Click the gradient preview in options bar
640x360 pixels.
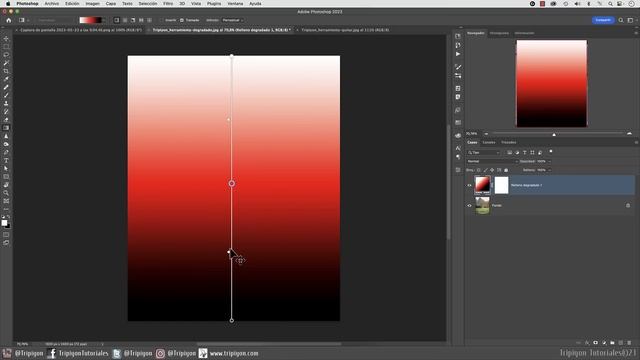click(x=90, y=20)
